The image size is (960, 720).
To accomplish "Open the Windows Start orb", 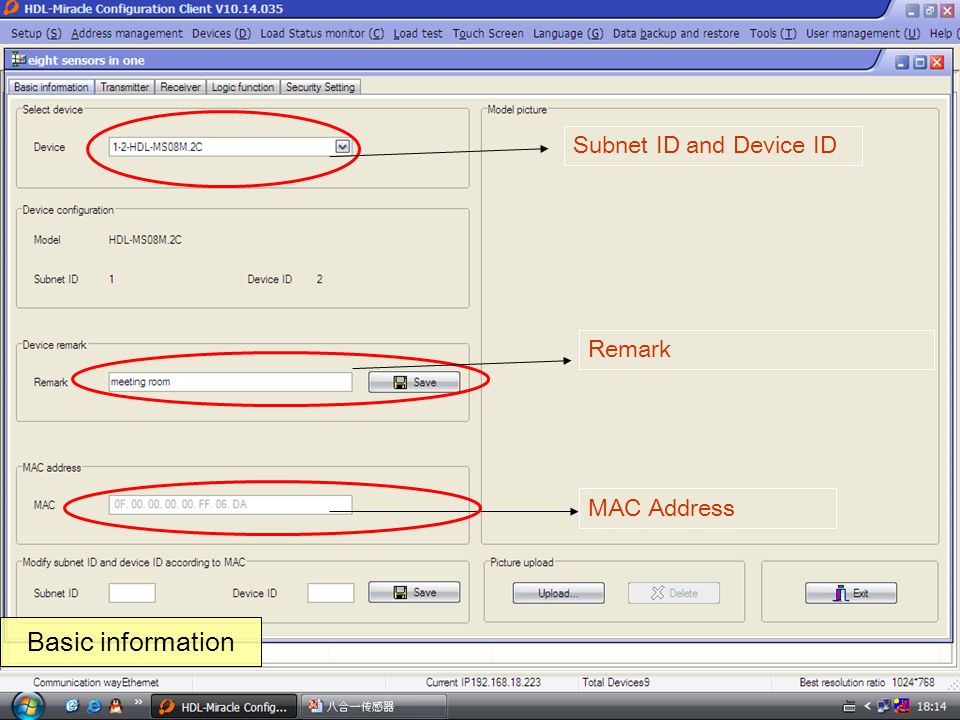I will [x=27, y=706].
